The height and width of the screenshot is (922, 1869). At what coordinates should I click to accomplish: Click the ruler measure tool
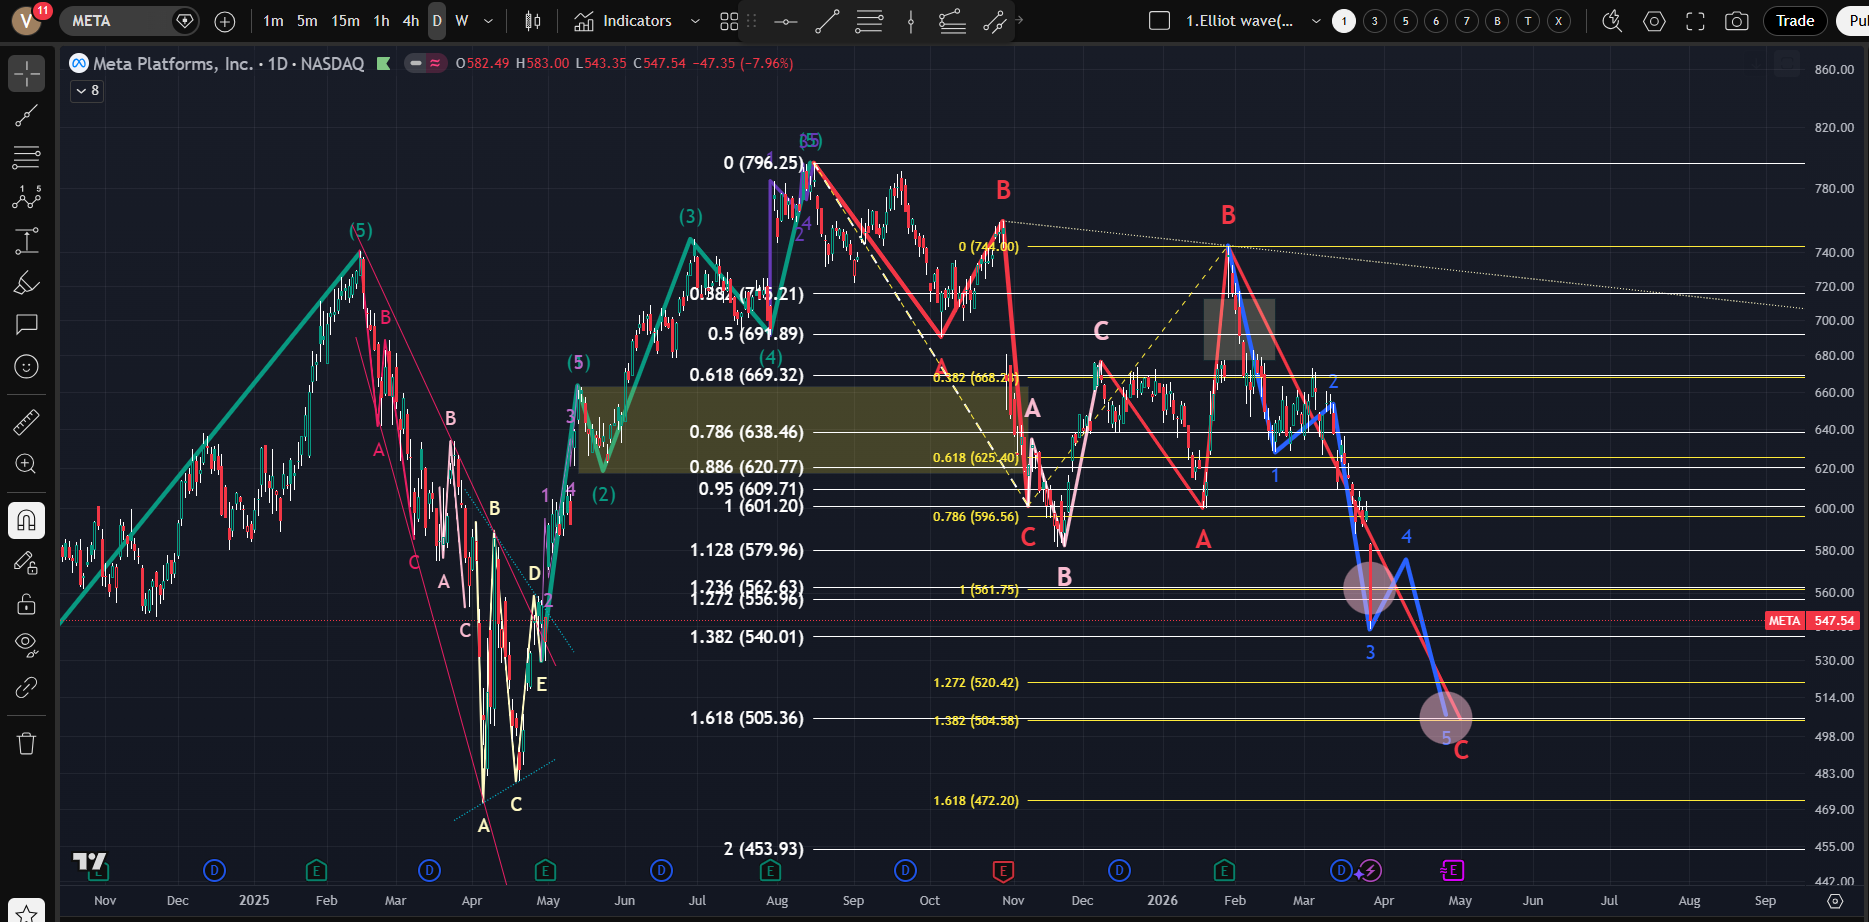(x=26, y=423)
